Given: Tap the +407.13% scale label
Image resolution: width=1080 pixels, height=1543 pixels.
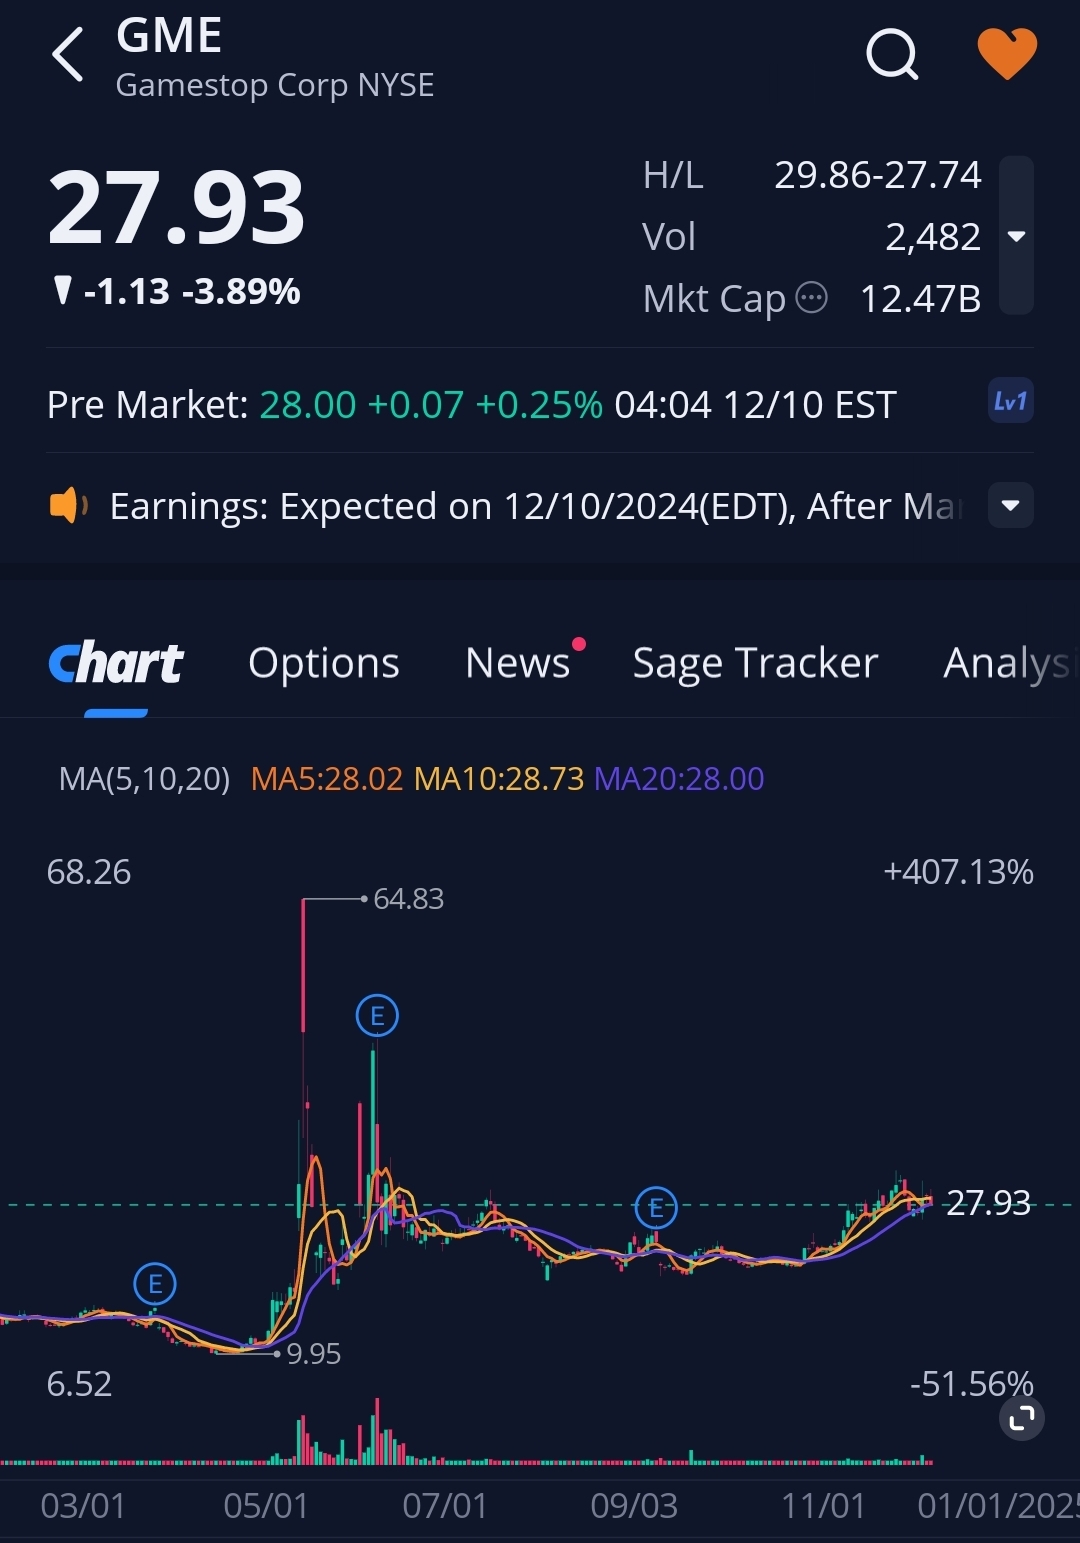Looking at the screenshot, I should click(958, 872).
